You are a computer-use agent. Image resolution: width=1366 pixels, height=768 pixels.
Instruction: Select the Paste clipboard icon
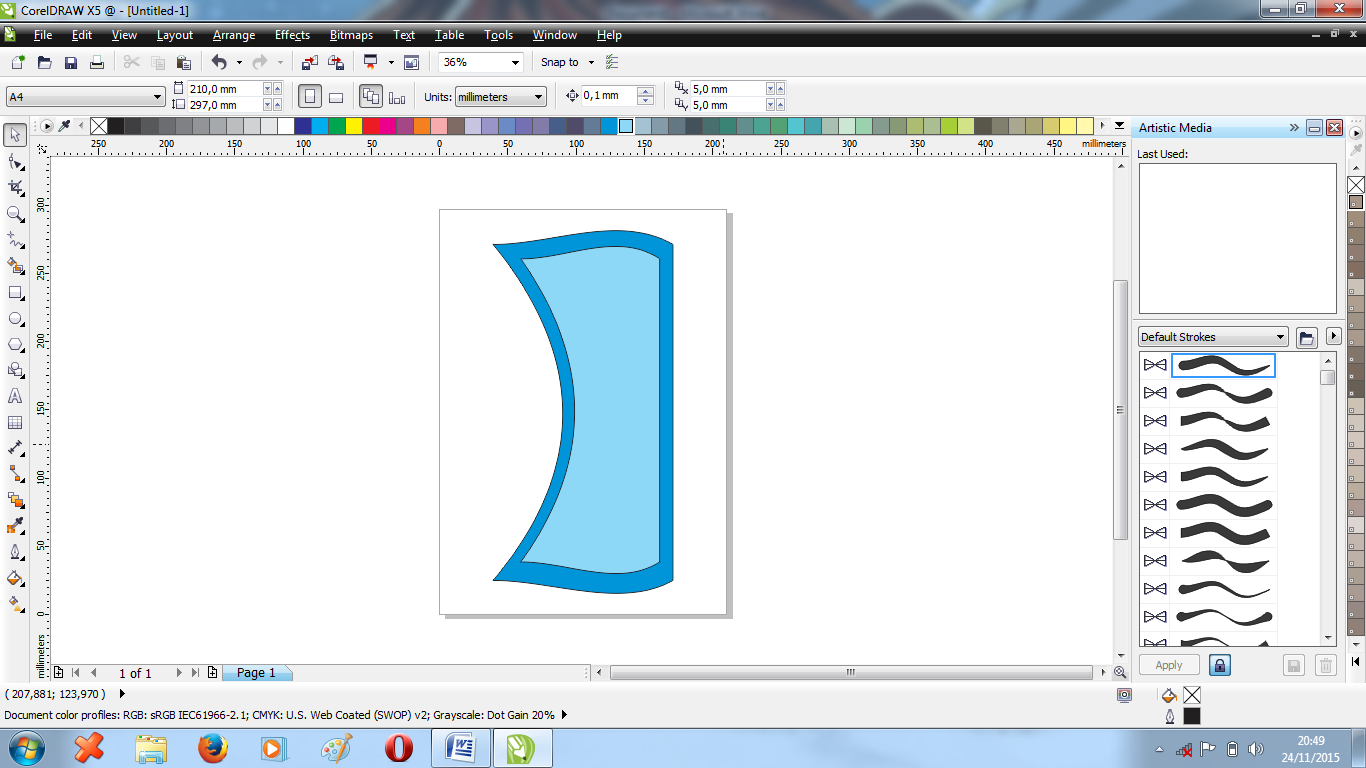(183, 62)
